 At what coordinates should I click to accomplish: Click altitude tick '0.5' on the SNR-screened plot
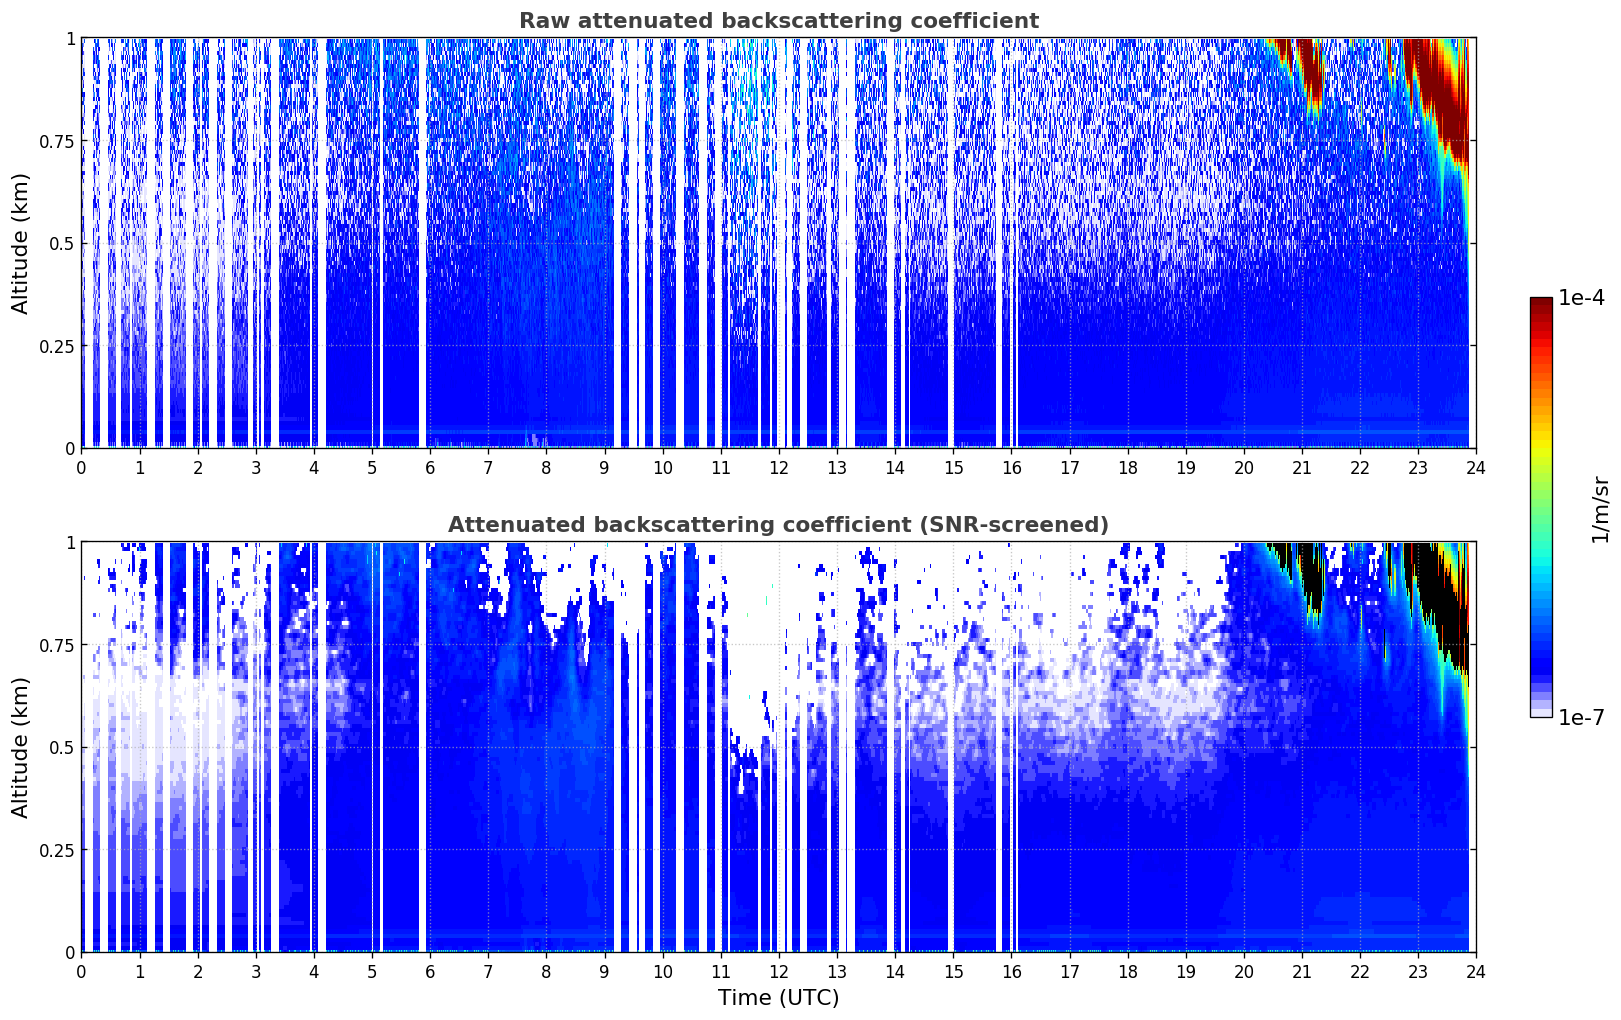coord(61,747)
